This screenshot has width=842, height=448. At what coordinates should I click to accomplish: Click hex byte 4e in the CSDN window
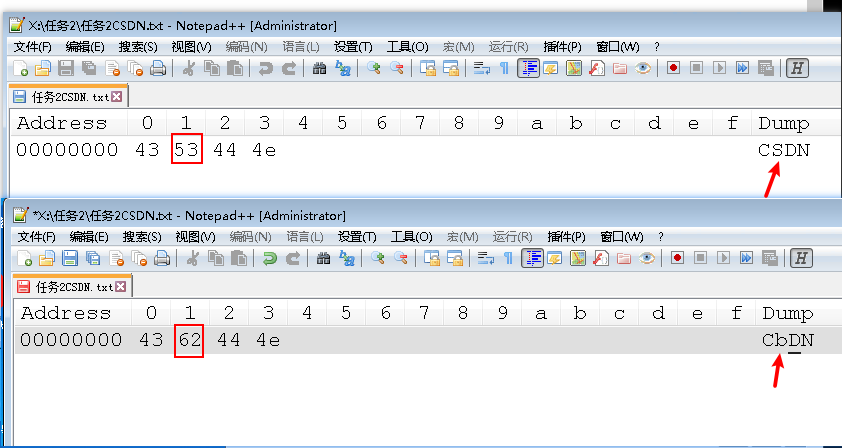point(264,150)
